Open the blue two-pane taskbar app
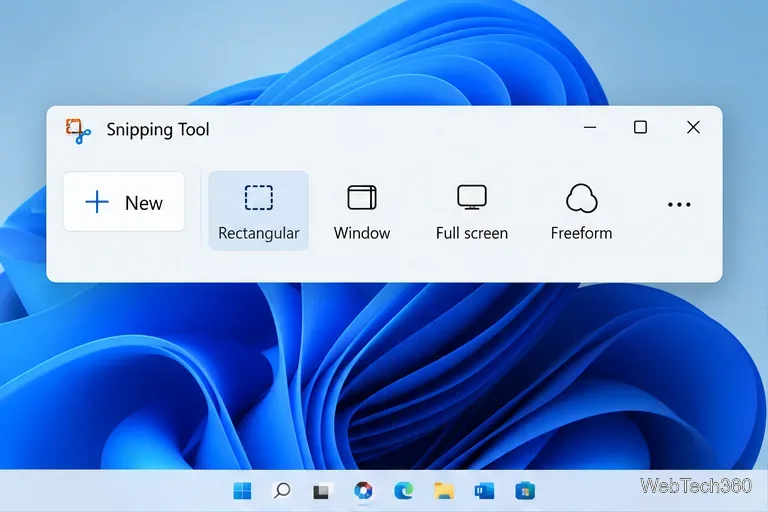The height and width of the screenshot is (512, 768). (x=484, y=490)
